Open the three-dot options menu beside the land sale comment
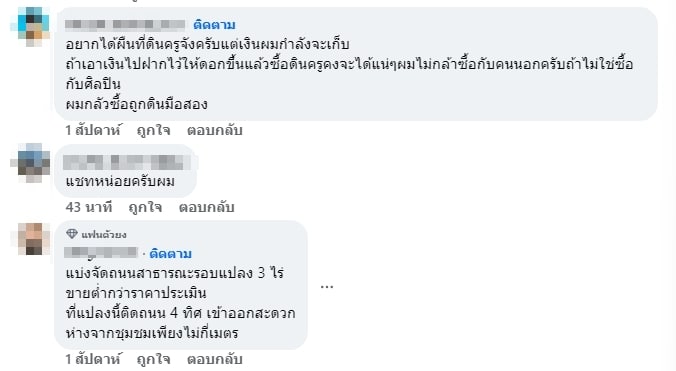 [327, 287]
